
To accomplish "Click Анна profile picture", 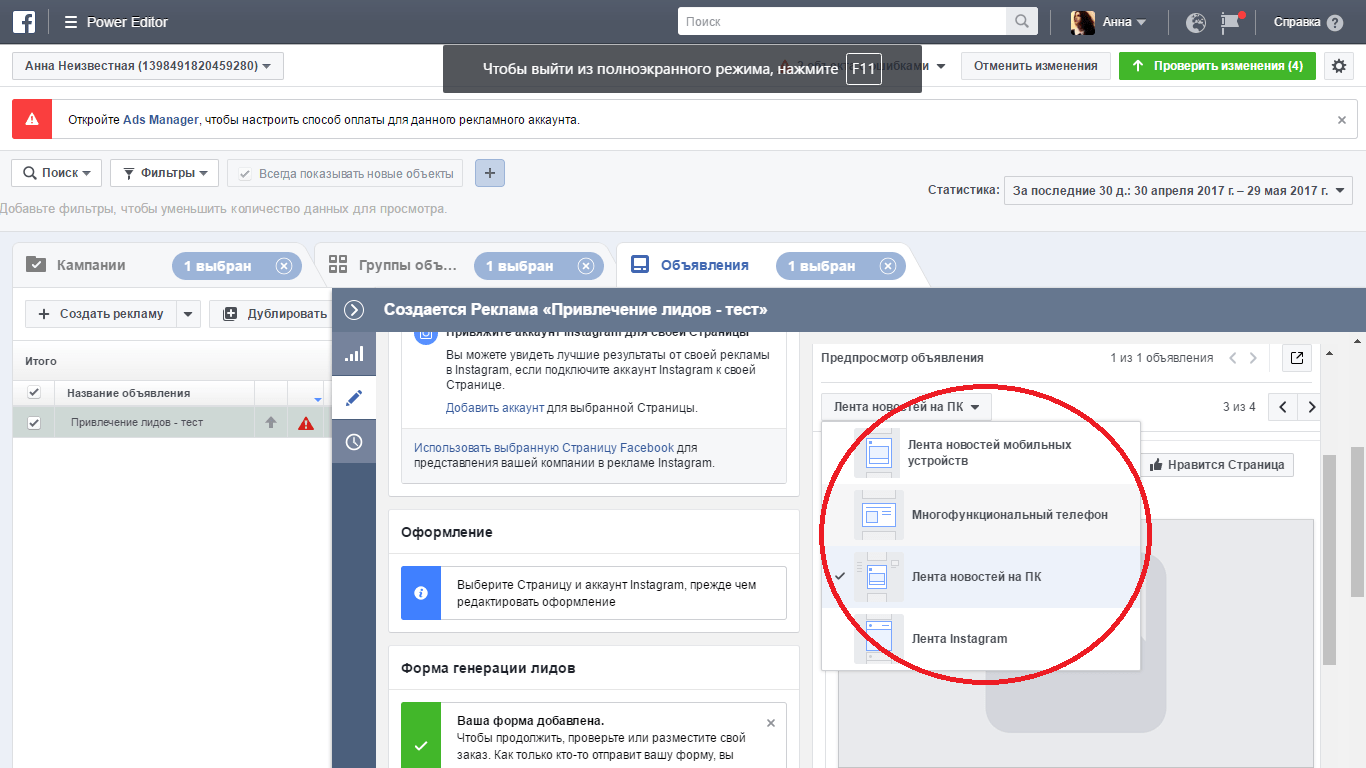I will tap(1083, 22).
